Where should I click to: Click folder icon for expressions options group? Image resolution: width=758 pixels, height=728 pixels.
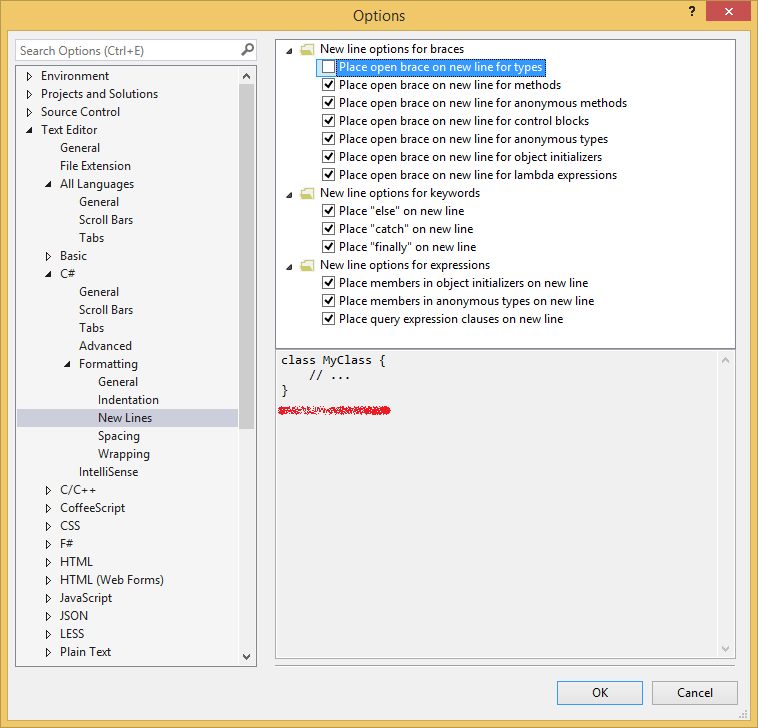(x=306, y=265)
